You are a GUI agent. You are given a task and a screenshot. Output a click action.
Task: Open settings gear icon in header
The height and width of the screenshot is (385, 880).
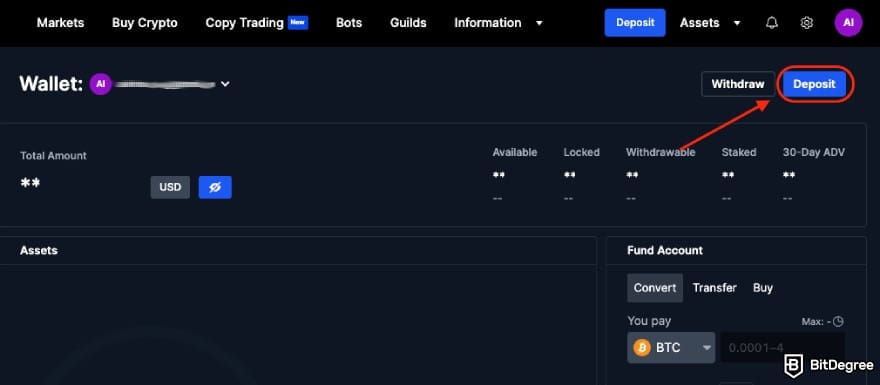click(806, 23)
